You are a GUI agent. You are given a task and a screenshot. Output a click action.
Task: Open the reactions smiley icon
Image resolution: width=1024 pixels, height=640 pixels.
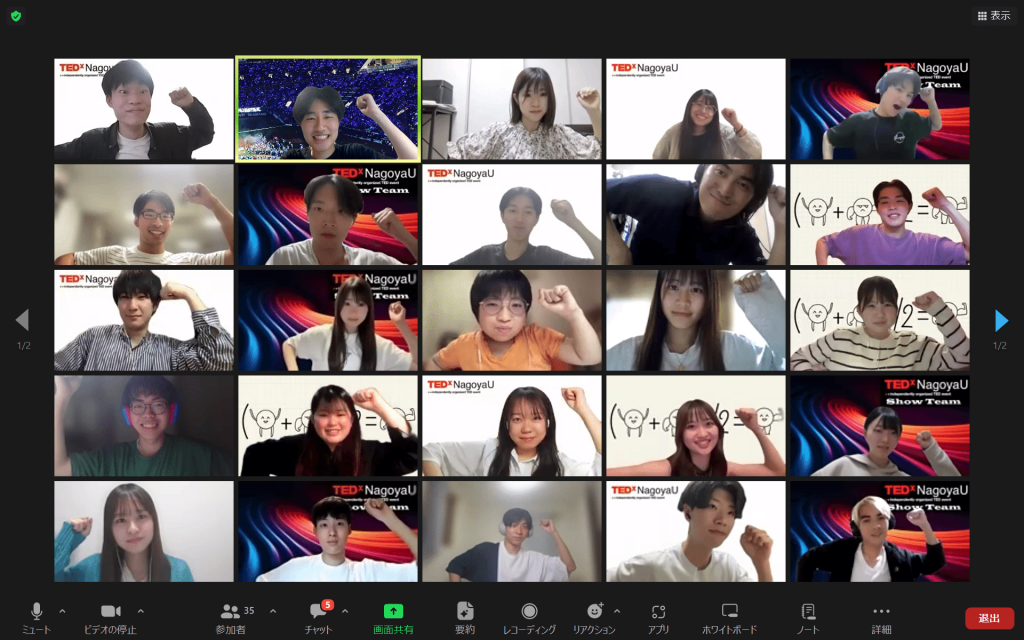tap(595, 611)
